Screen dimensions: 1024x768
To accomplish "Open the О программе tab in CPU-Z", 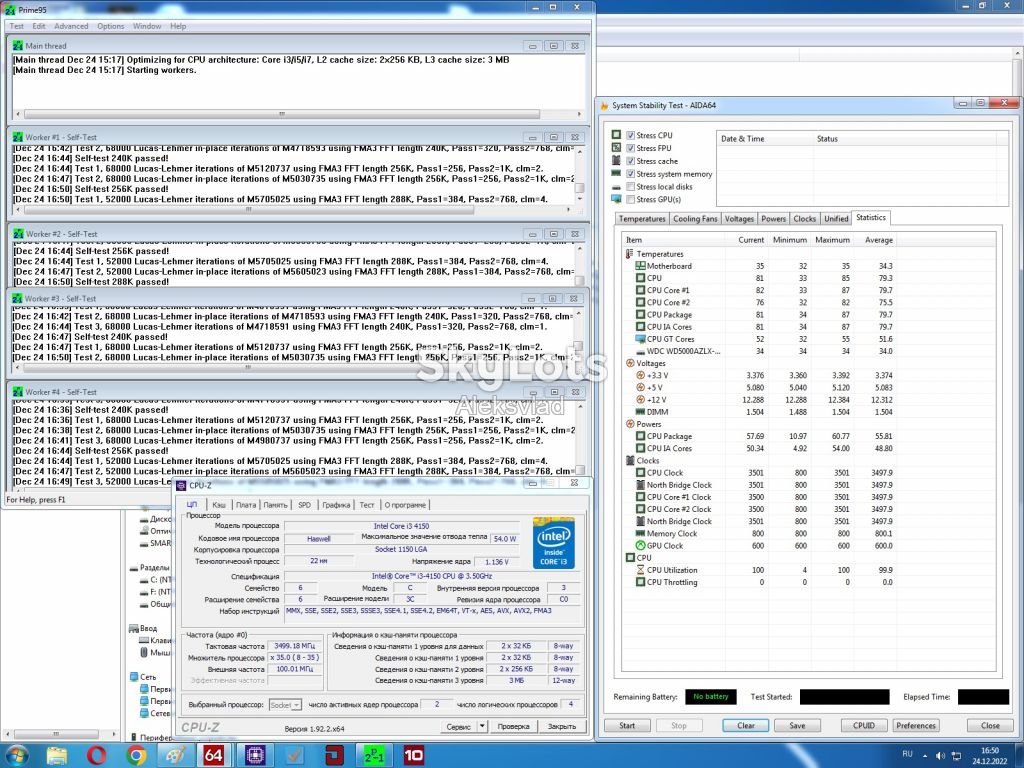I will click(405, 505).
